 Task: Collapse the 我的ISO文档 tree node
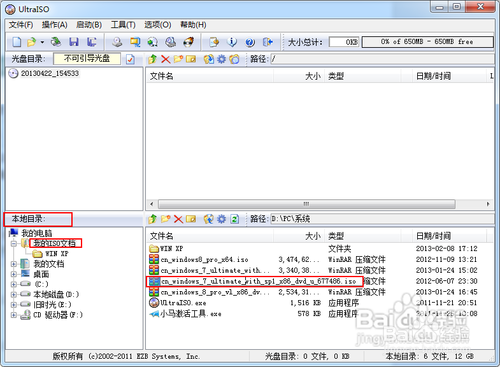point(14,244)
